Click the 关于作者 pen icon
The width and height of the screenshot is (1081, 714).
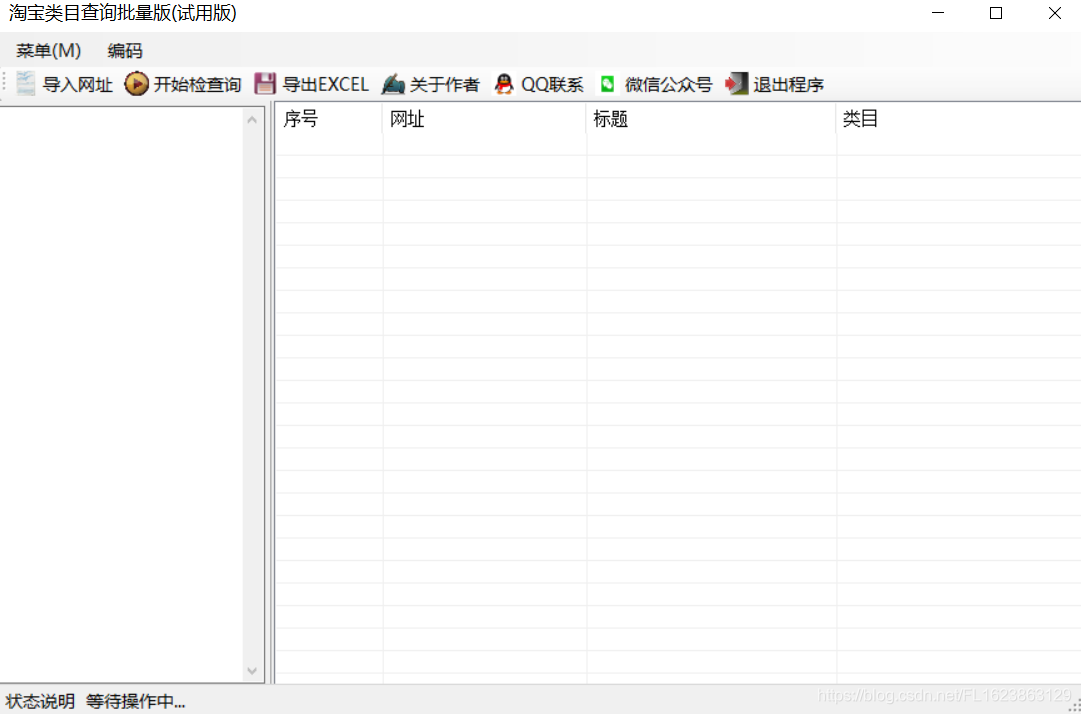coord(393,84)
